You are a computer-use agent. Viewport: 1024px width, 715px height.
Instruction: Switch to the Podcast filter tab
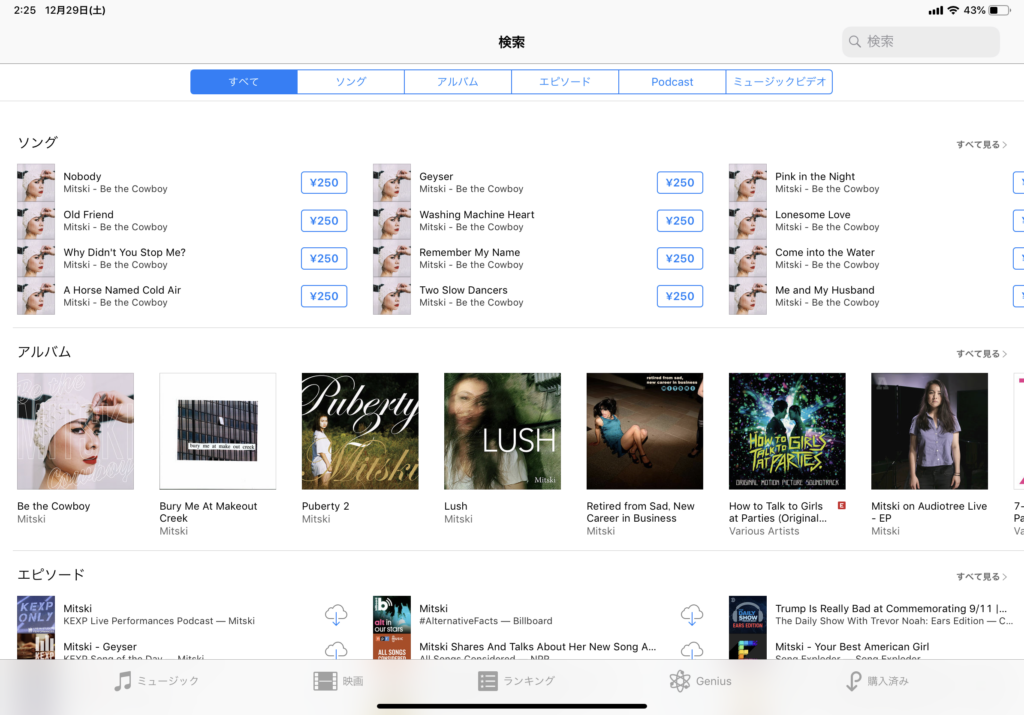point(672,82)
